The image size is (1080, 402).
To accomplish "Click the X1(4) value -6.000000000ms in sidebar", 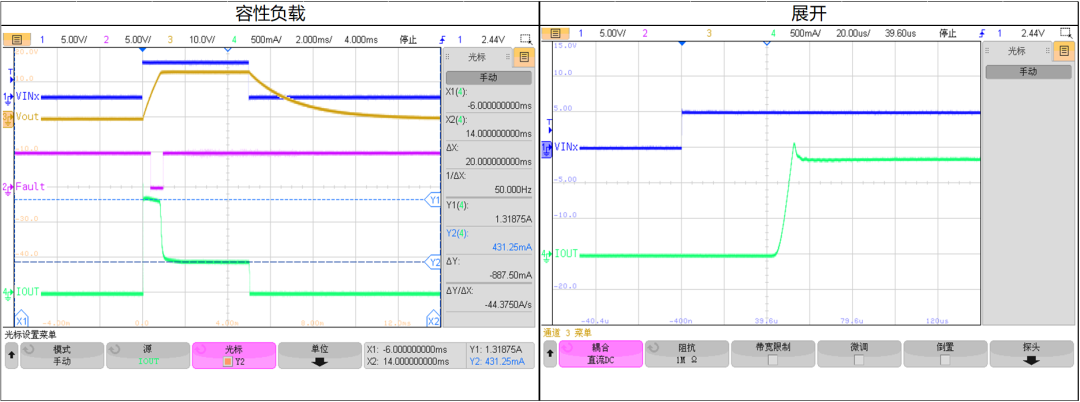I will (x=499, y=105).
